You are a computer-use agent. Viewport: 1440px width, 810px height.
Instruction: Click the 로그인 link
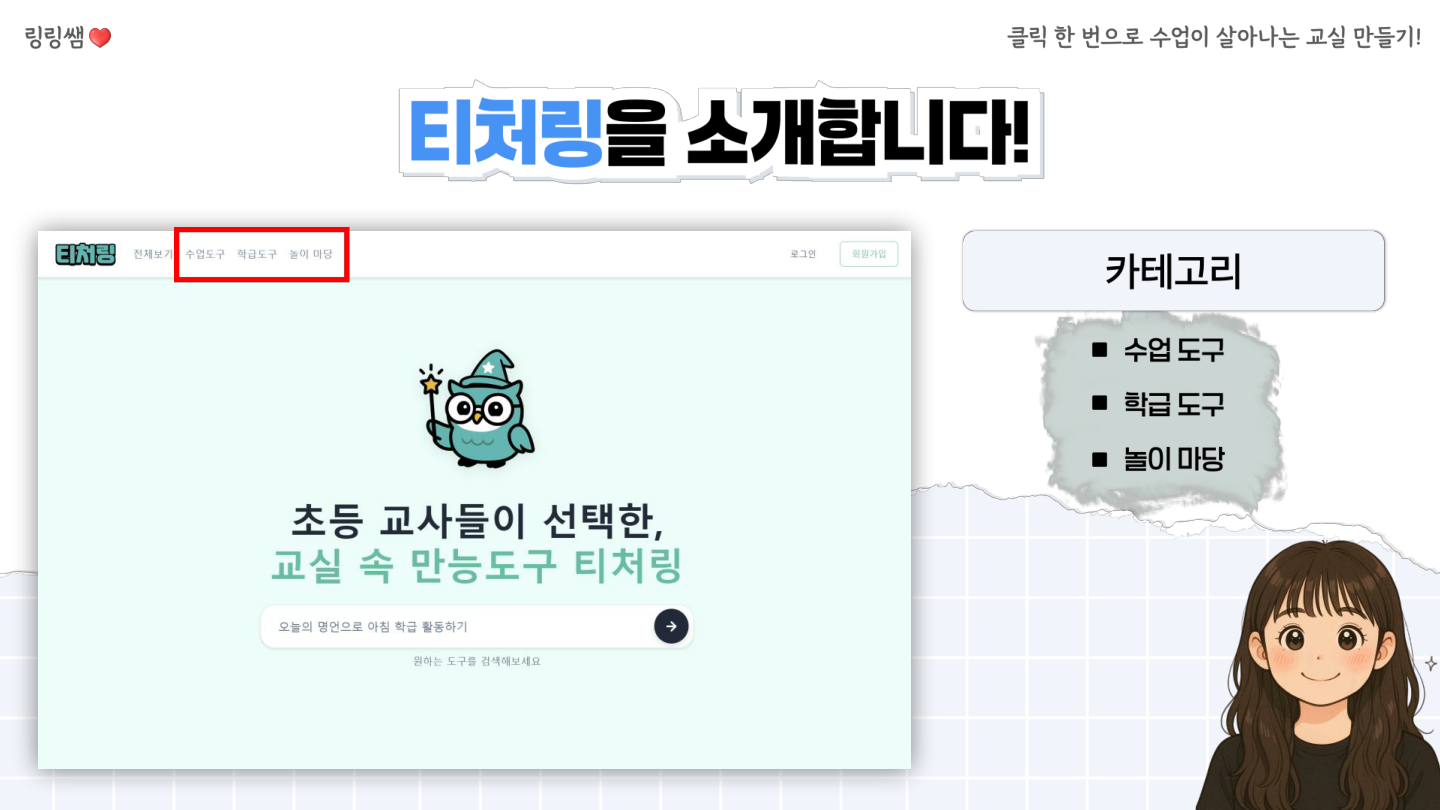pos(803,254)
